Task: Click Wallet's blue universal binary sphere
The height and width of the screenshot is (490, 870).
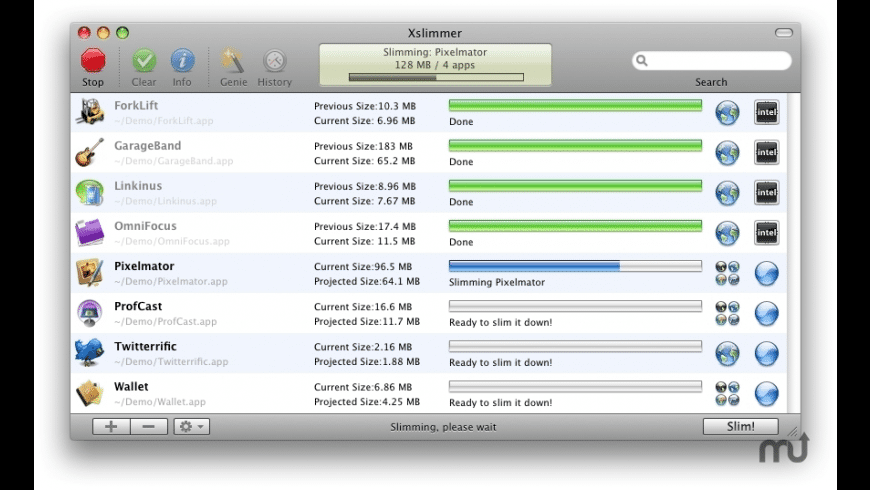Action: (766, 393)
